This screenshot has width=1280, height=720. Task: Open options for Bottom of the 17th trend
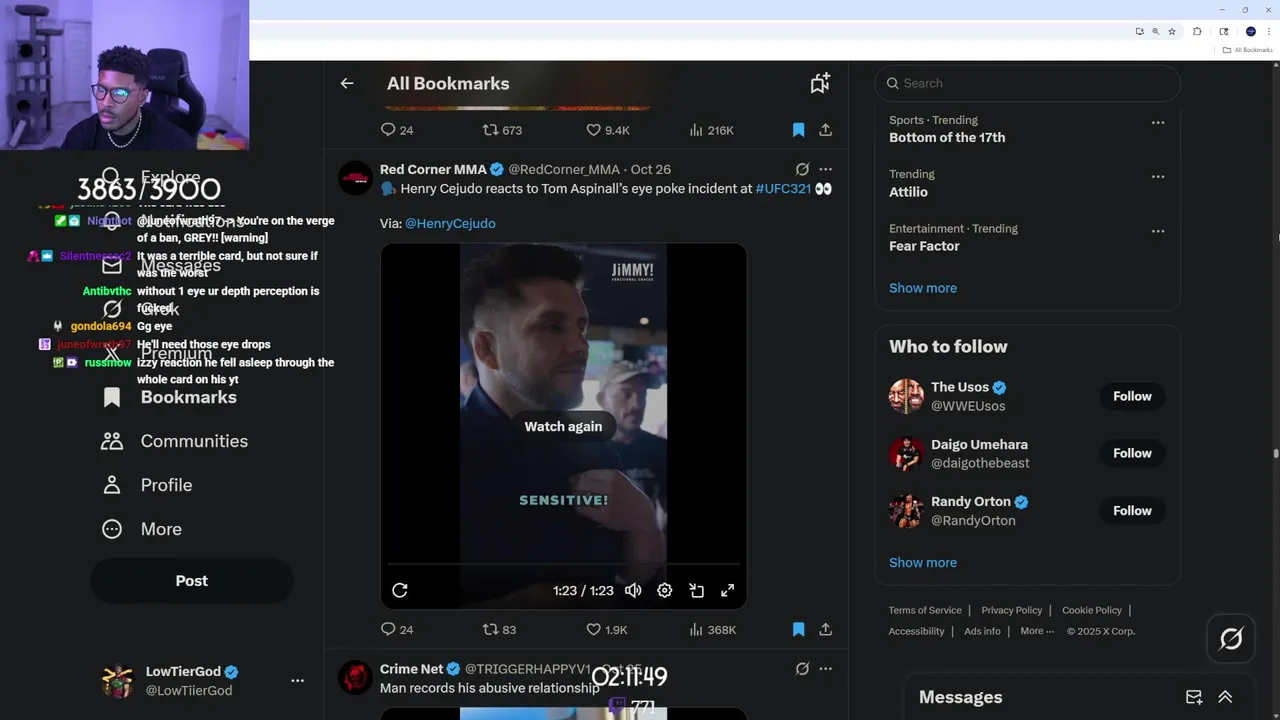coord(1158,123)
